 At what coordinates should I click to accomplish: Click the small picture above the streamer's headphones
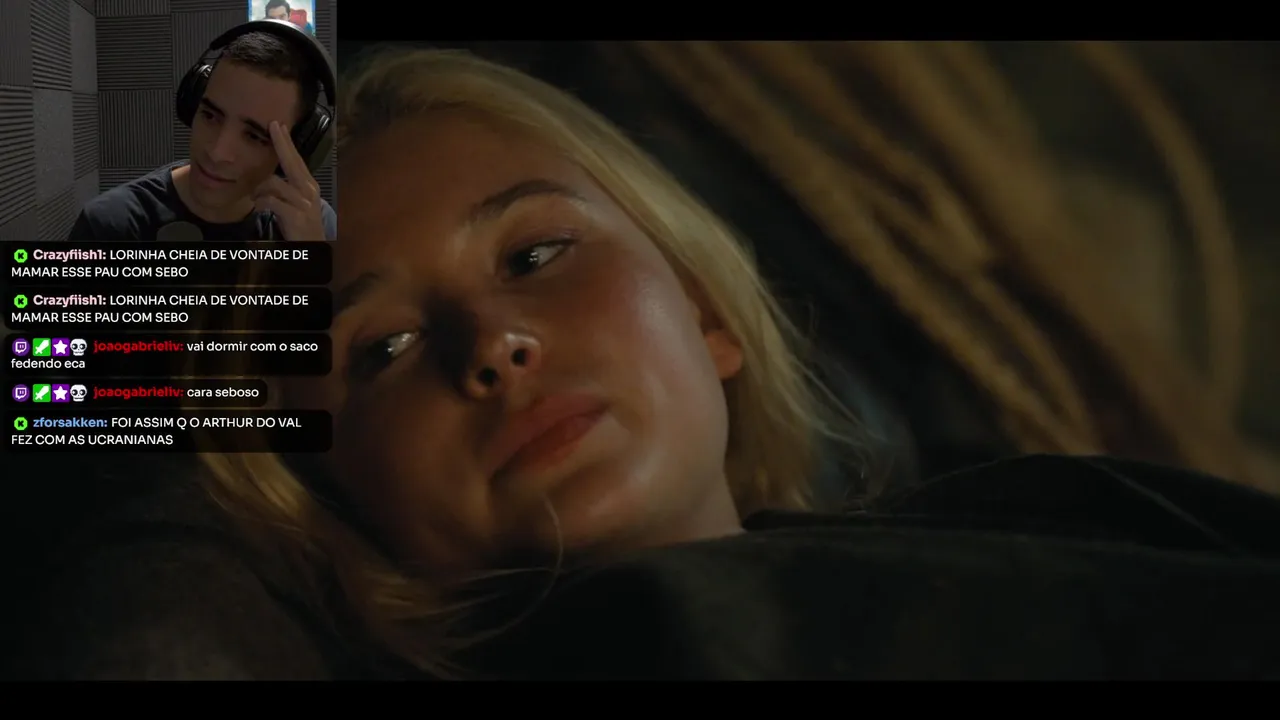pos(281,17)
